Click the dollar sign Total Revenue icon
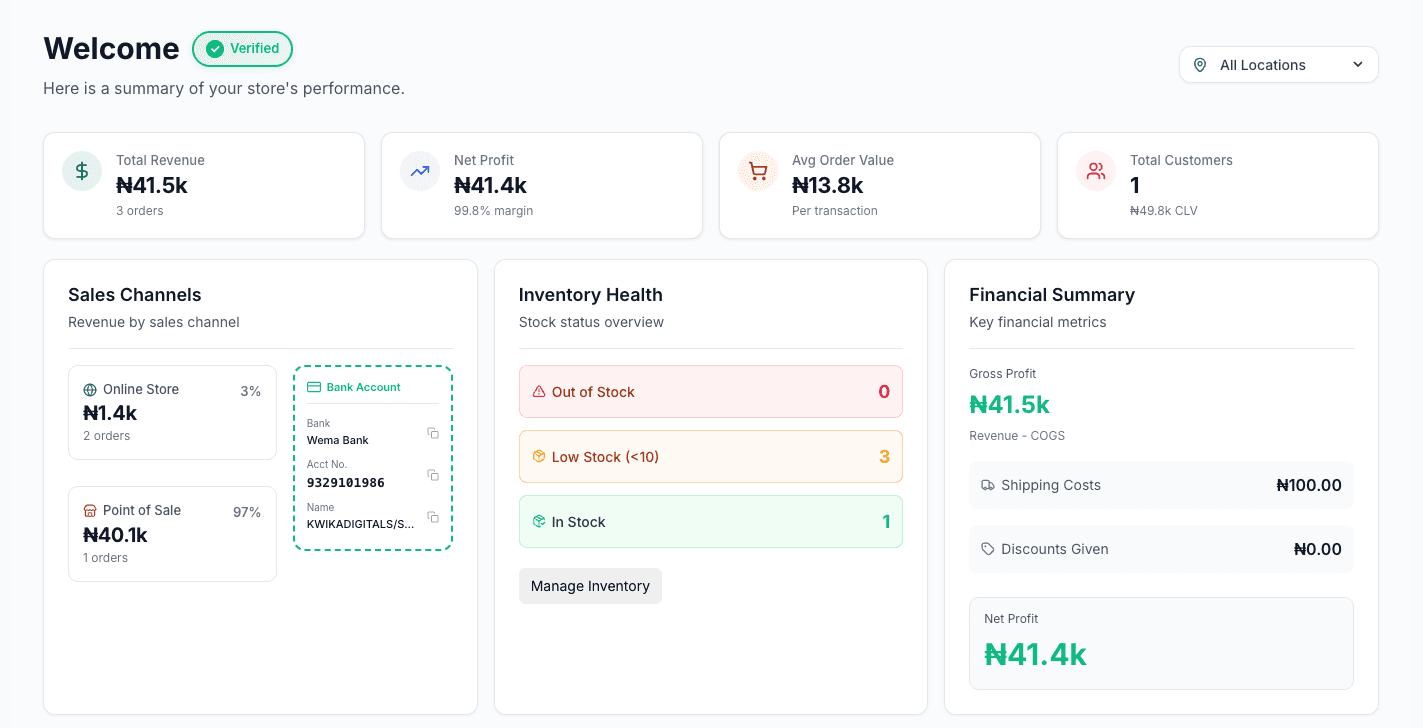Screen dimensions: 1423x728 click(x=82, y=171)
